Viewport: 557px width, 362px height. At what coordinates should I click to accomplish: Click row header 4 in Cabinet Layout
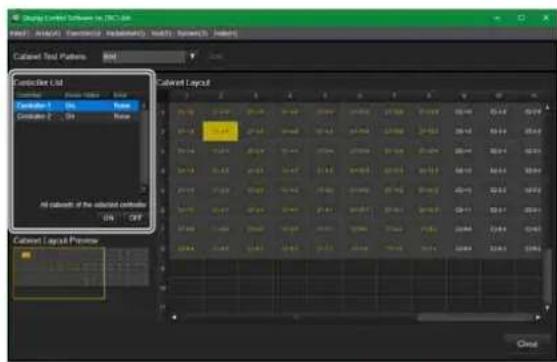pyautogui.click(x=163, y=171)
